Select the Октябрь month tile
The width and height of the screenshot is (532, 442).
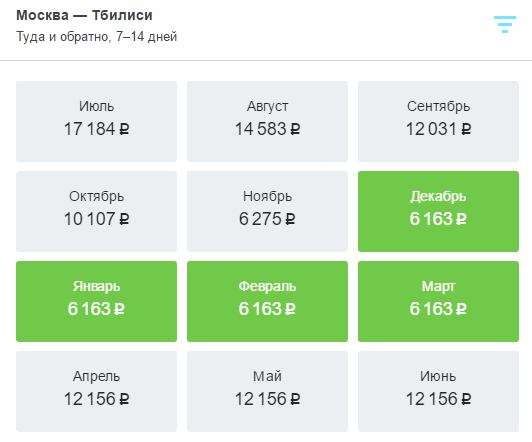[96, 211]
